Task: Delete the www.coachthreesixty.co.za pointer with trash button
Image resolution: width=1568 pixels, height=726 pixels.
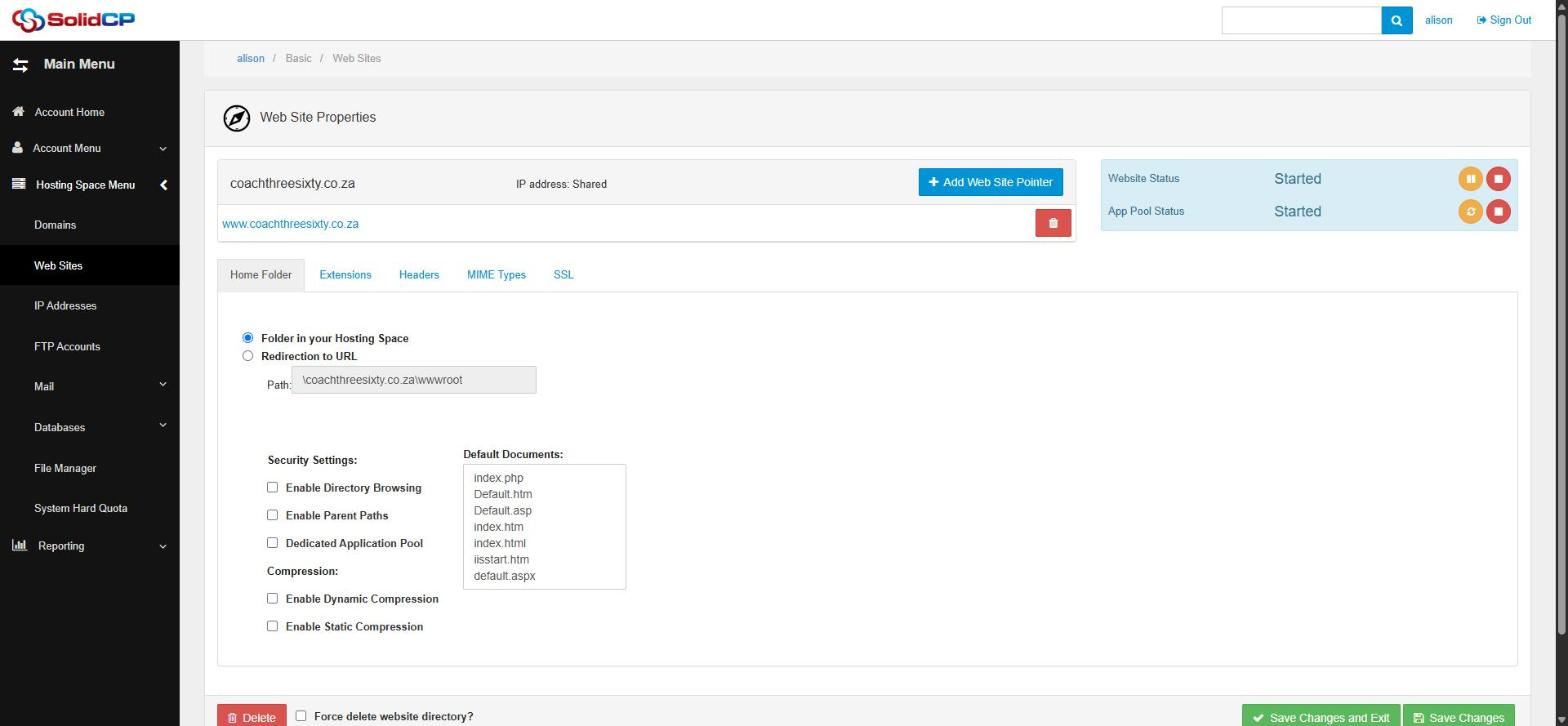Action: pos(1053,223)
